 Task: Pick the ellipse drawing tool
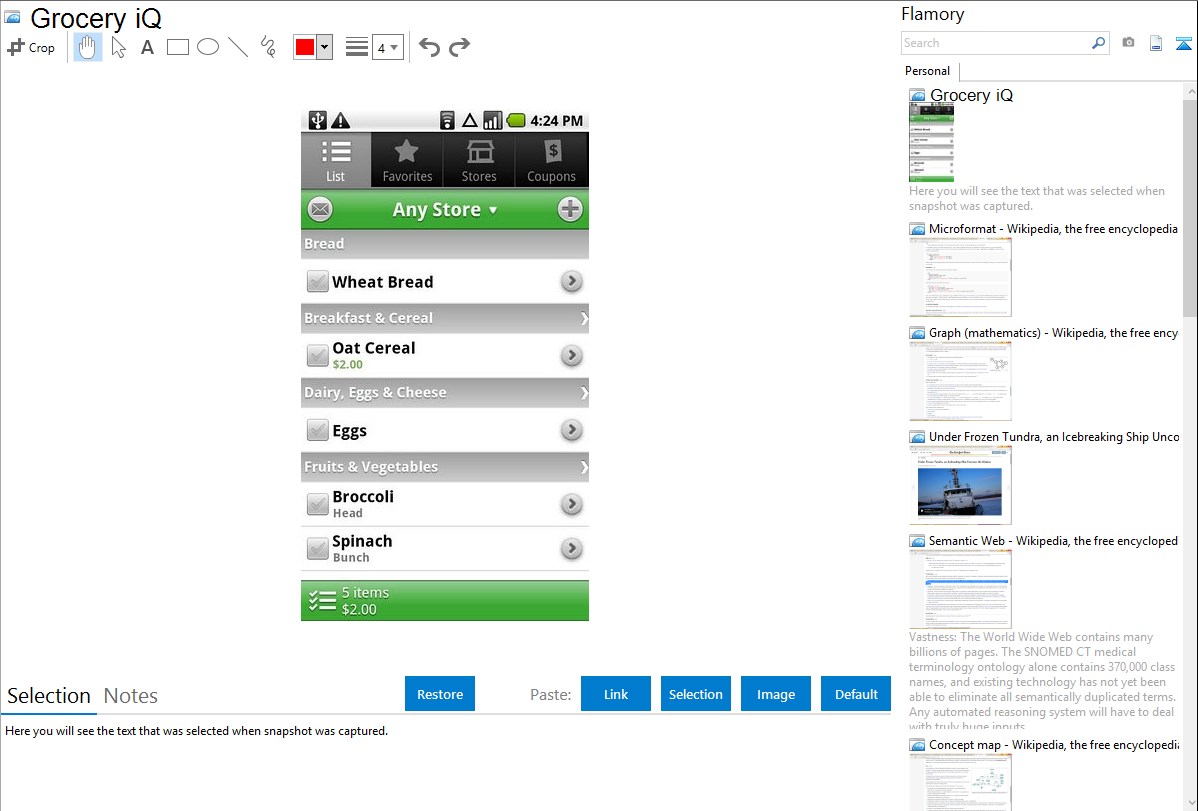click(208, 47)
